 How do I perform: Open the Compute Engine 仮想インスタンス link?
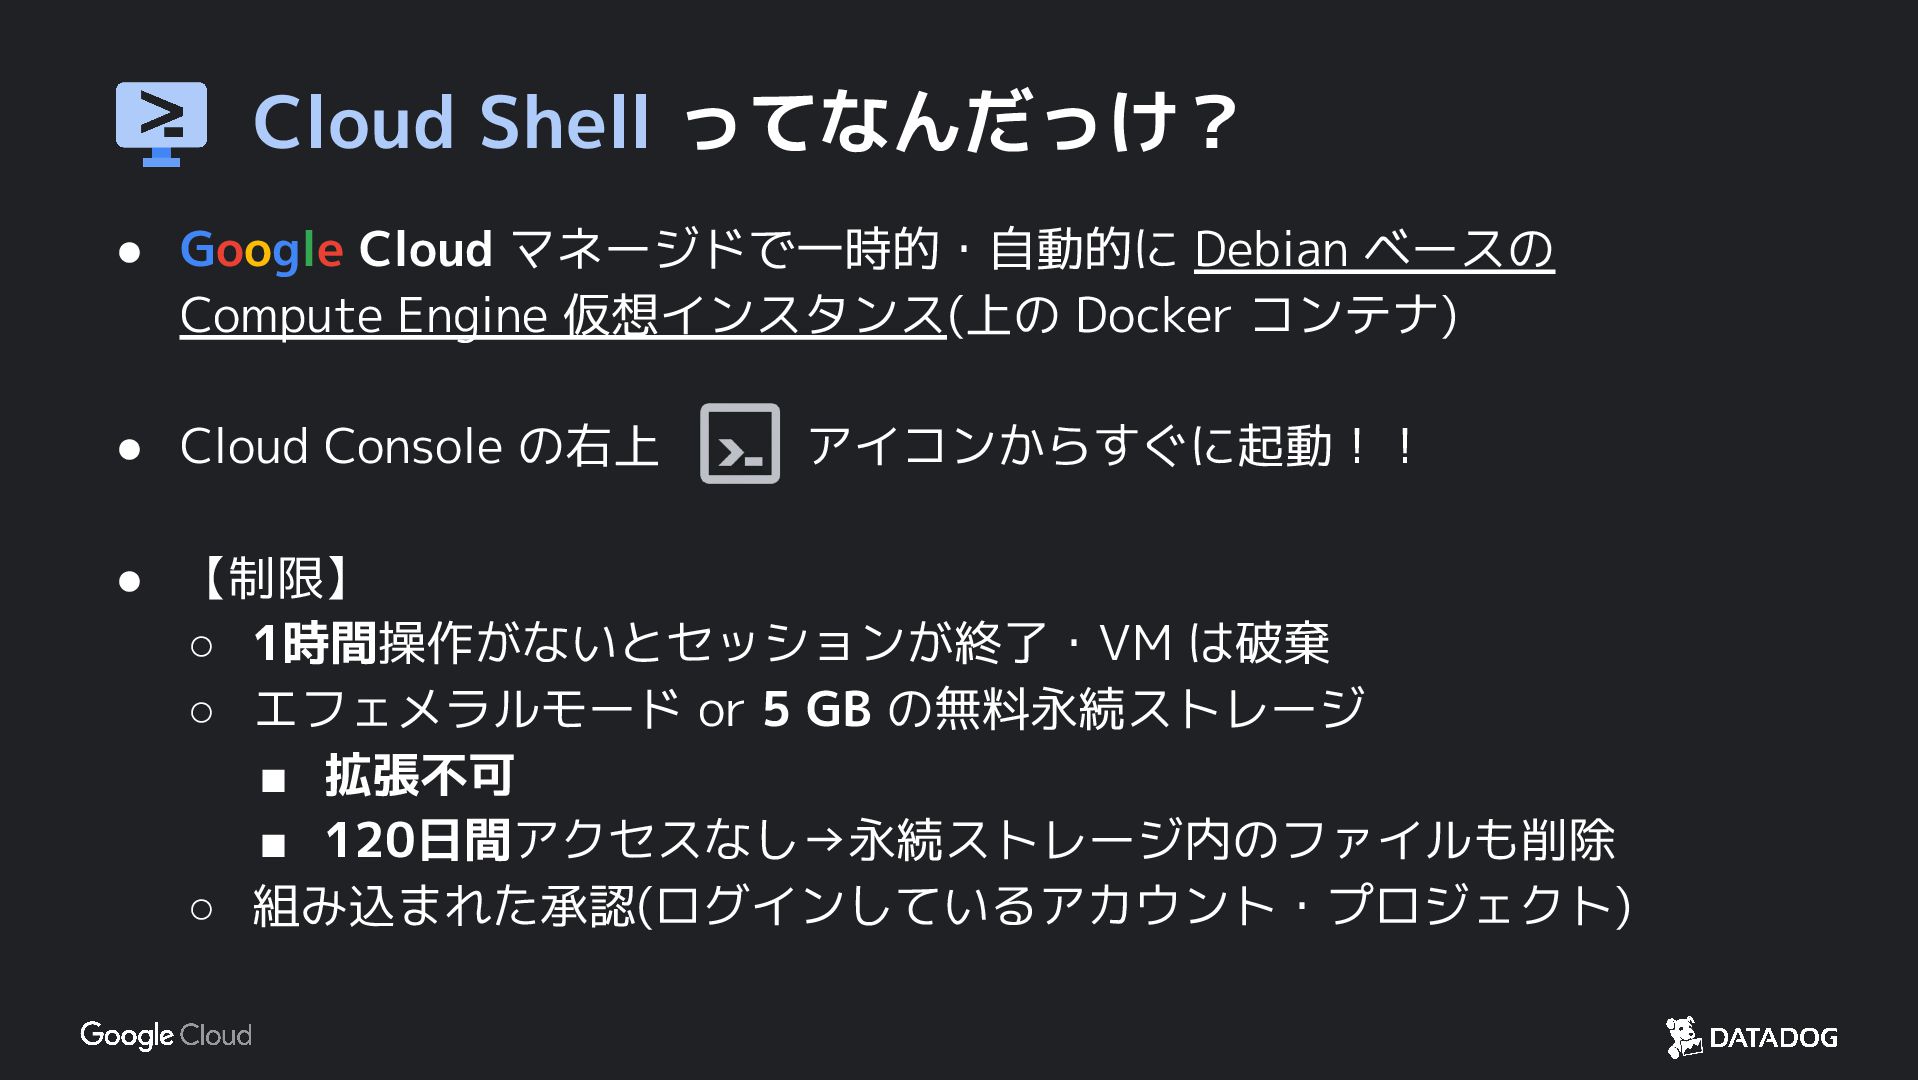coord(562,316)
